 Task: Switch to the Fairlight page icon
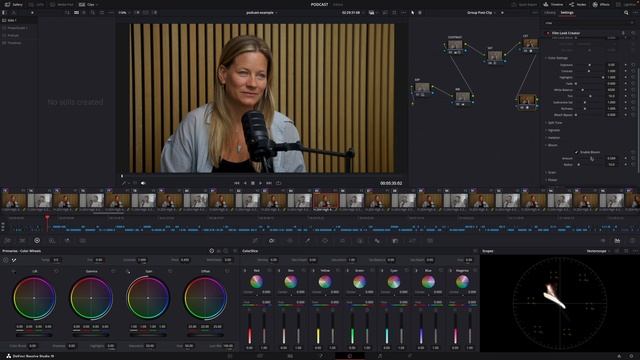380,356
